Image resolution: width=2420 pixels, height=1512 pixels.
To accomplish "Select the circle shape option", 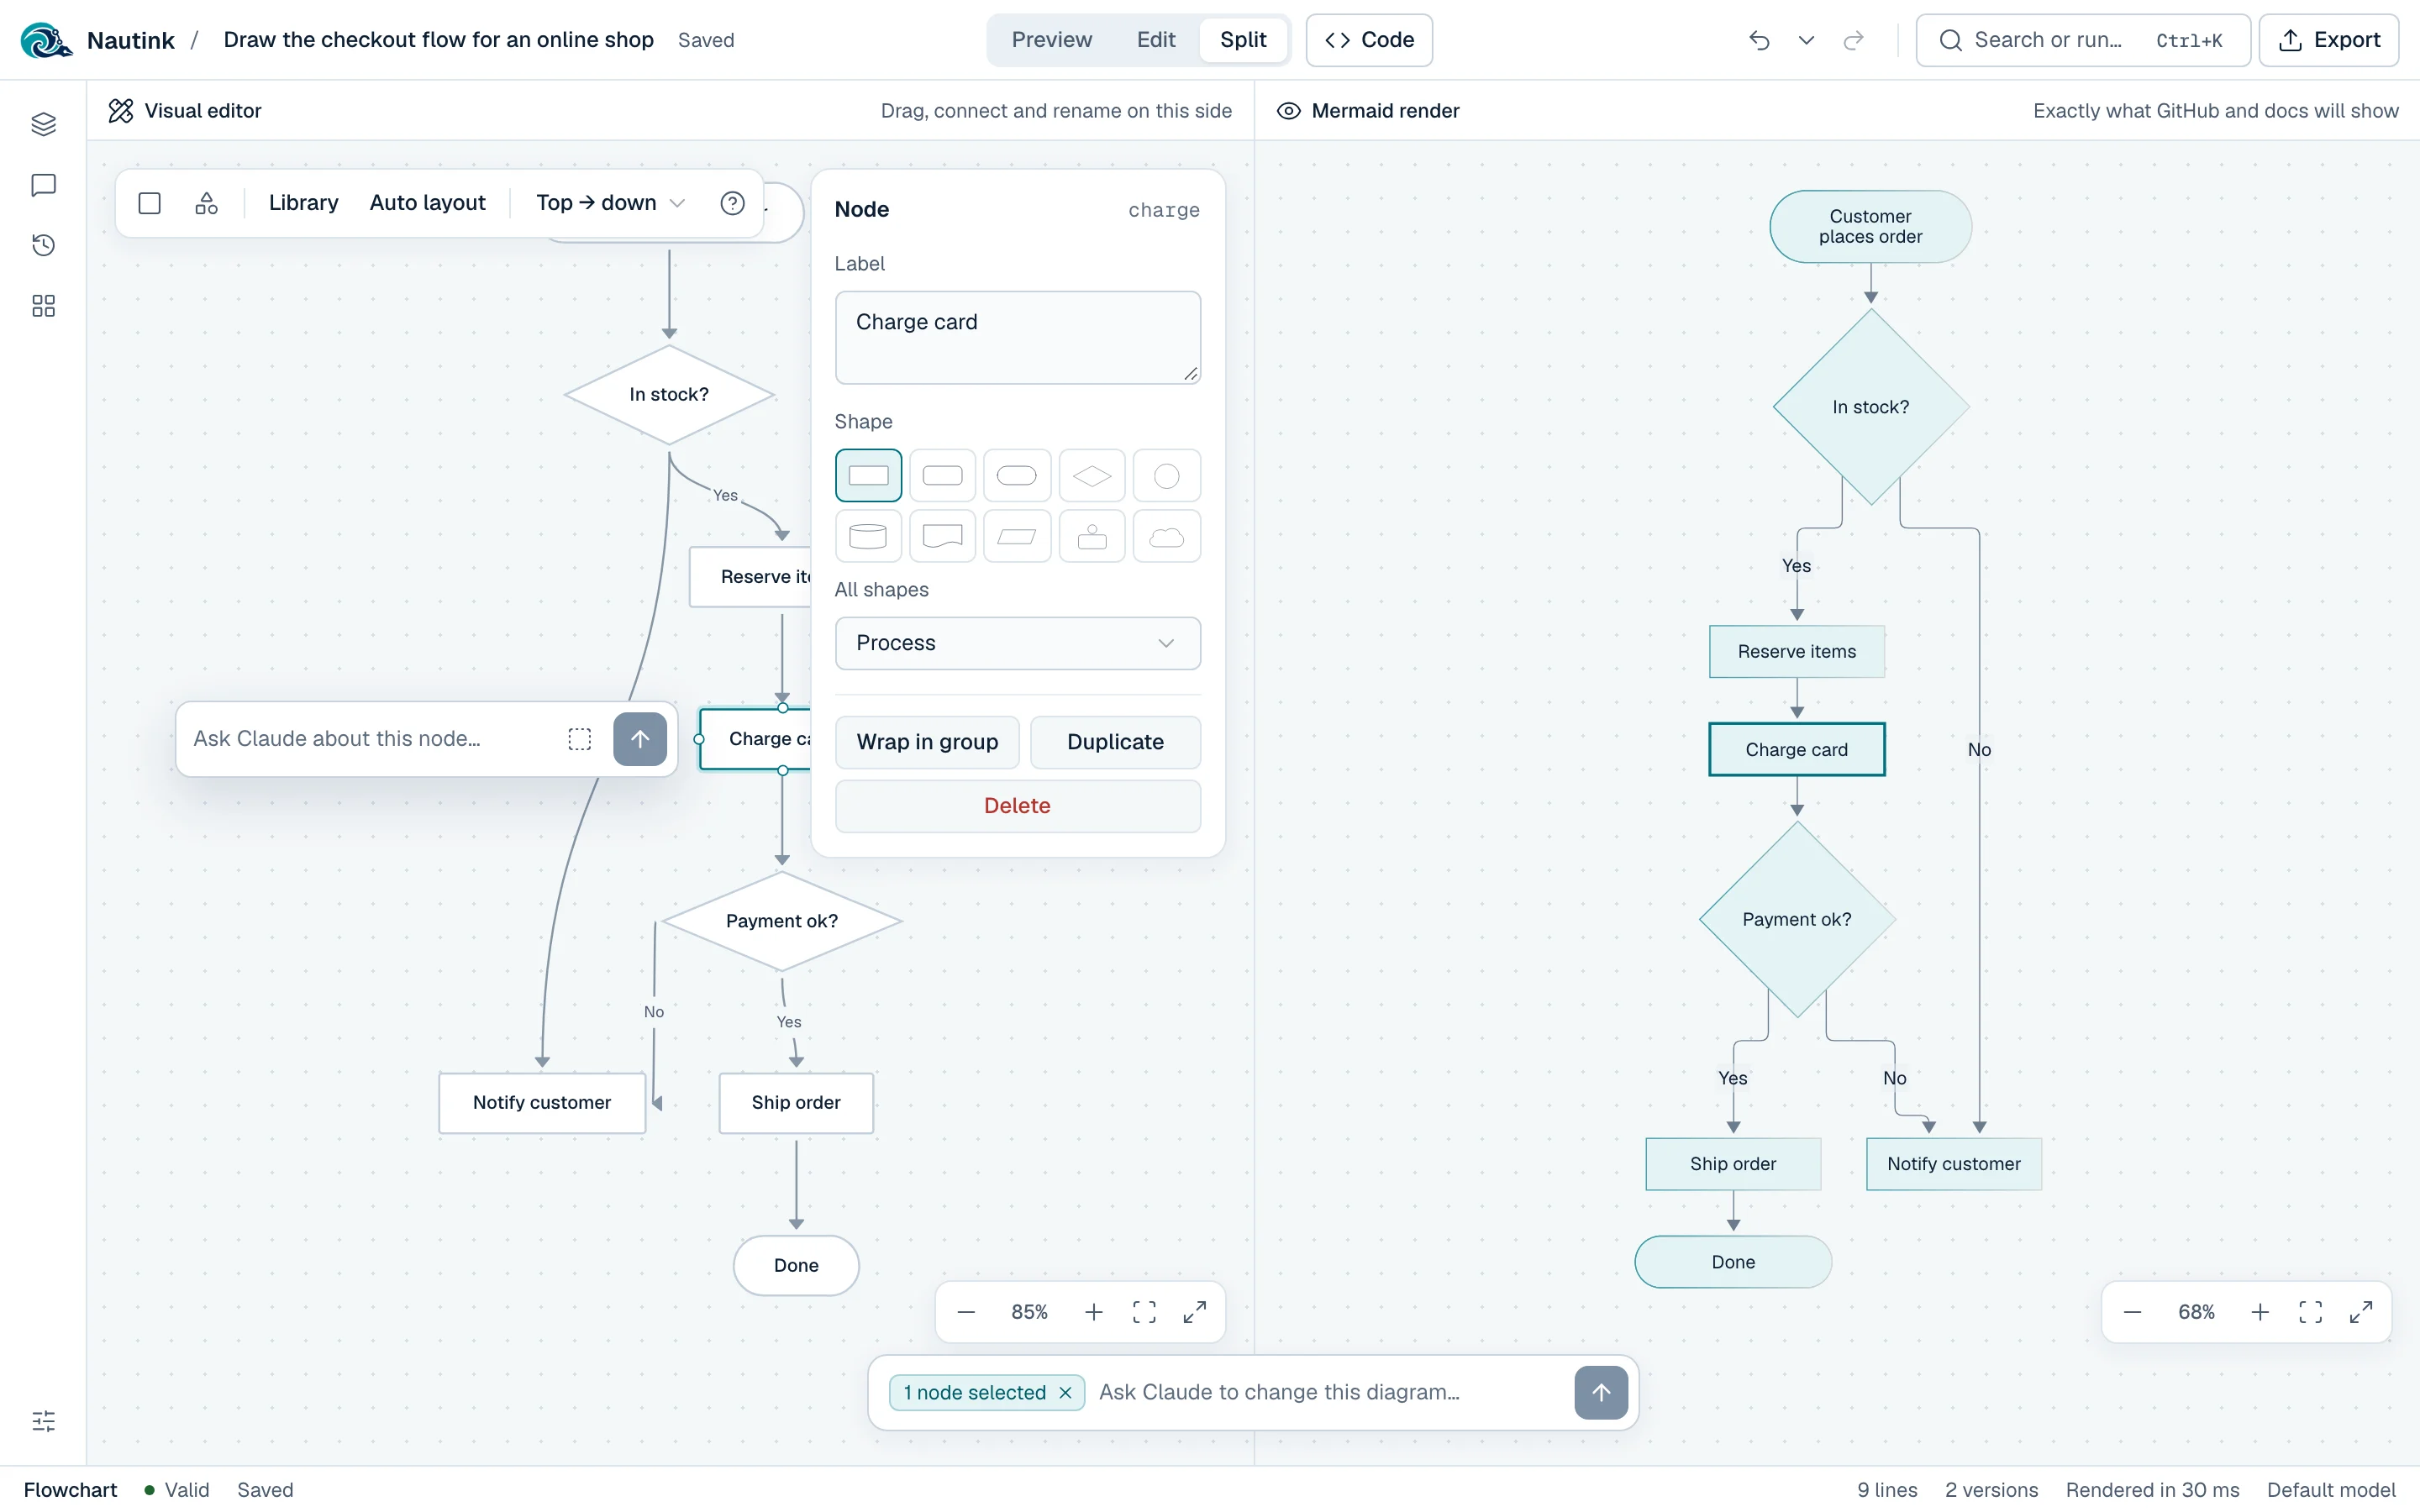I will (x=1167, y=476).
